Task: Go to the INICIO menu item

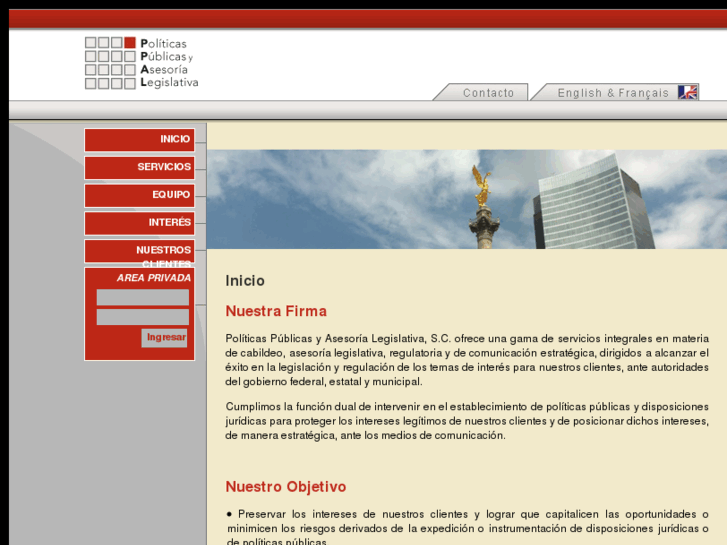Action: tap(140, 140)
